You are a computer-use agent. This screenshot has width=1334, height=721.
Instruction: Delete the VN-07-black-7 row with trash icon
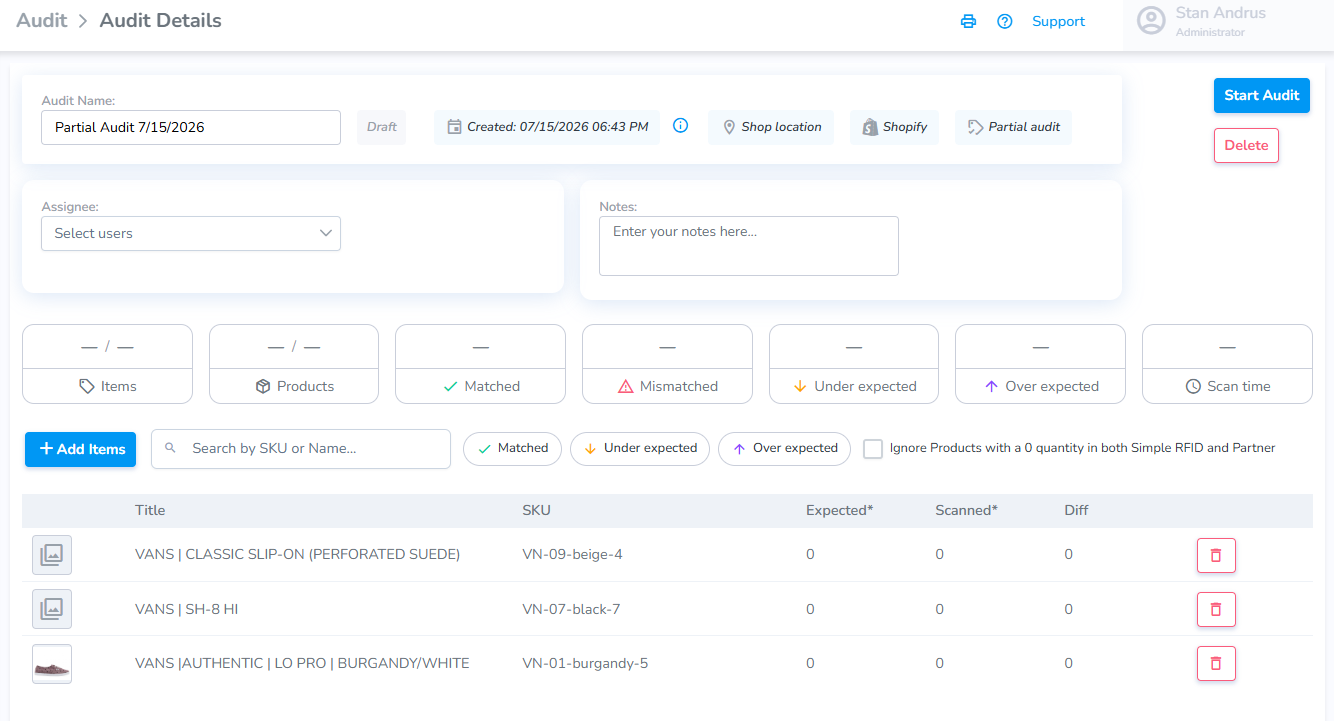click(1216, 609)
